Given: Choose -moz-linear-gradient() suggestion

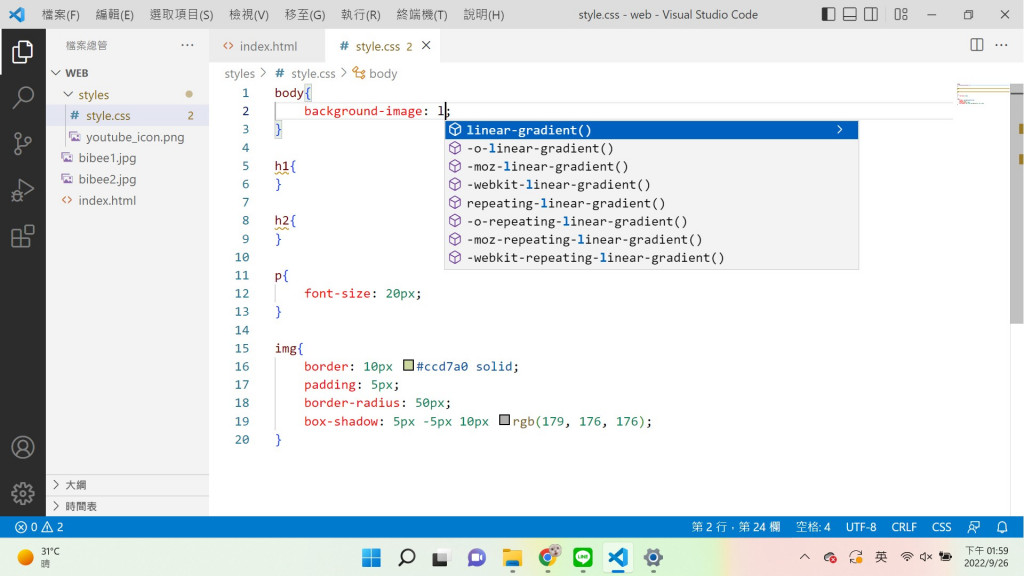Looking at the screenshot, I should point(651,167).
